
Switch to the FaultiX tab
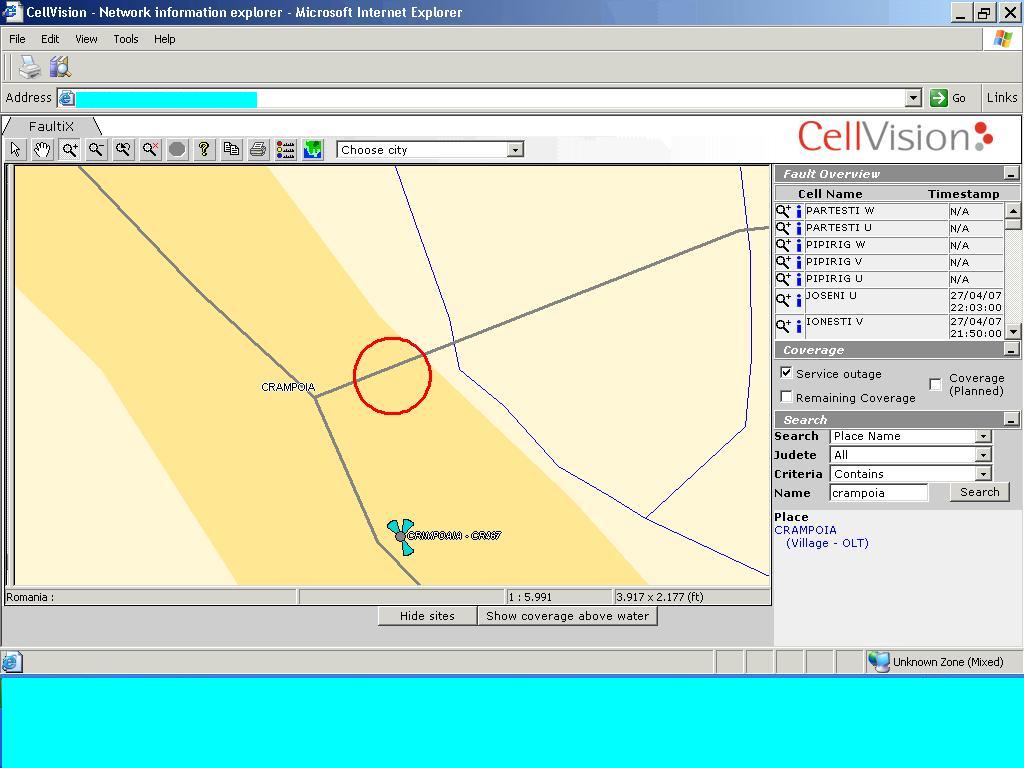tap(52, 126)
